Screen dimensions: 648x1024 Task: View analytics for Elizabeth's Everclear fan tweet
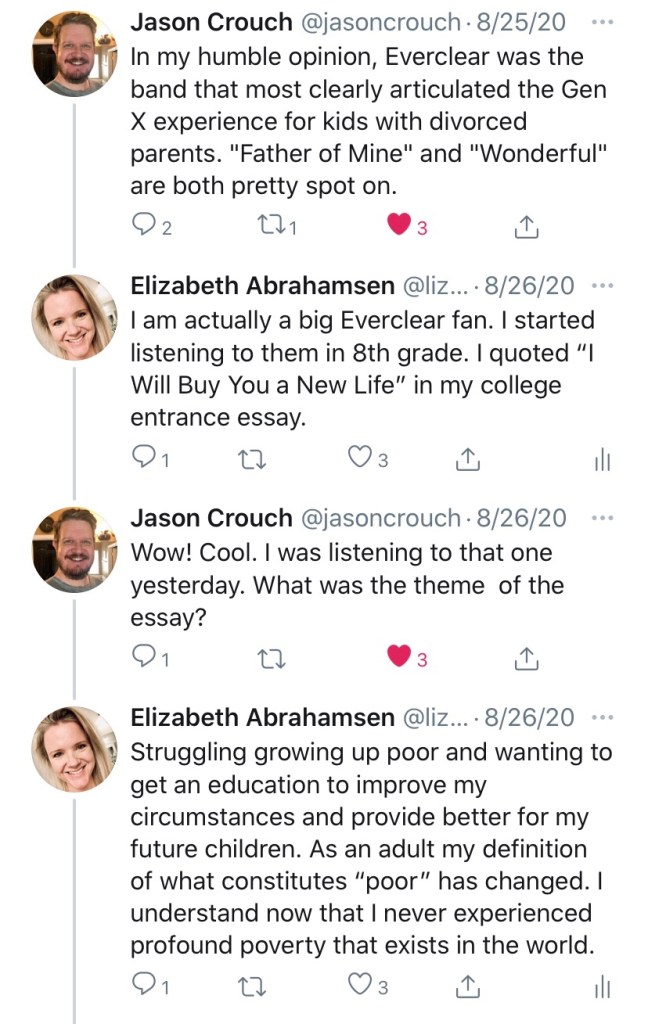tap(602, 460)
